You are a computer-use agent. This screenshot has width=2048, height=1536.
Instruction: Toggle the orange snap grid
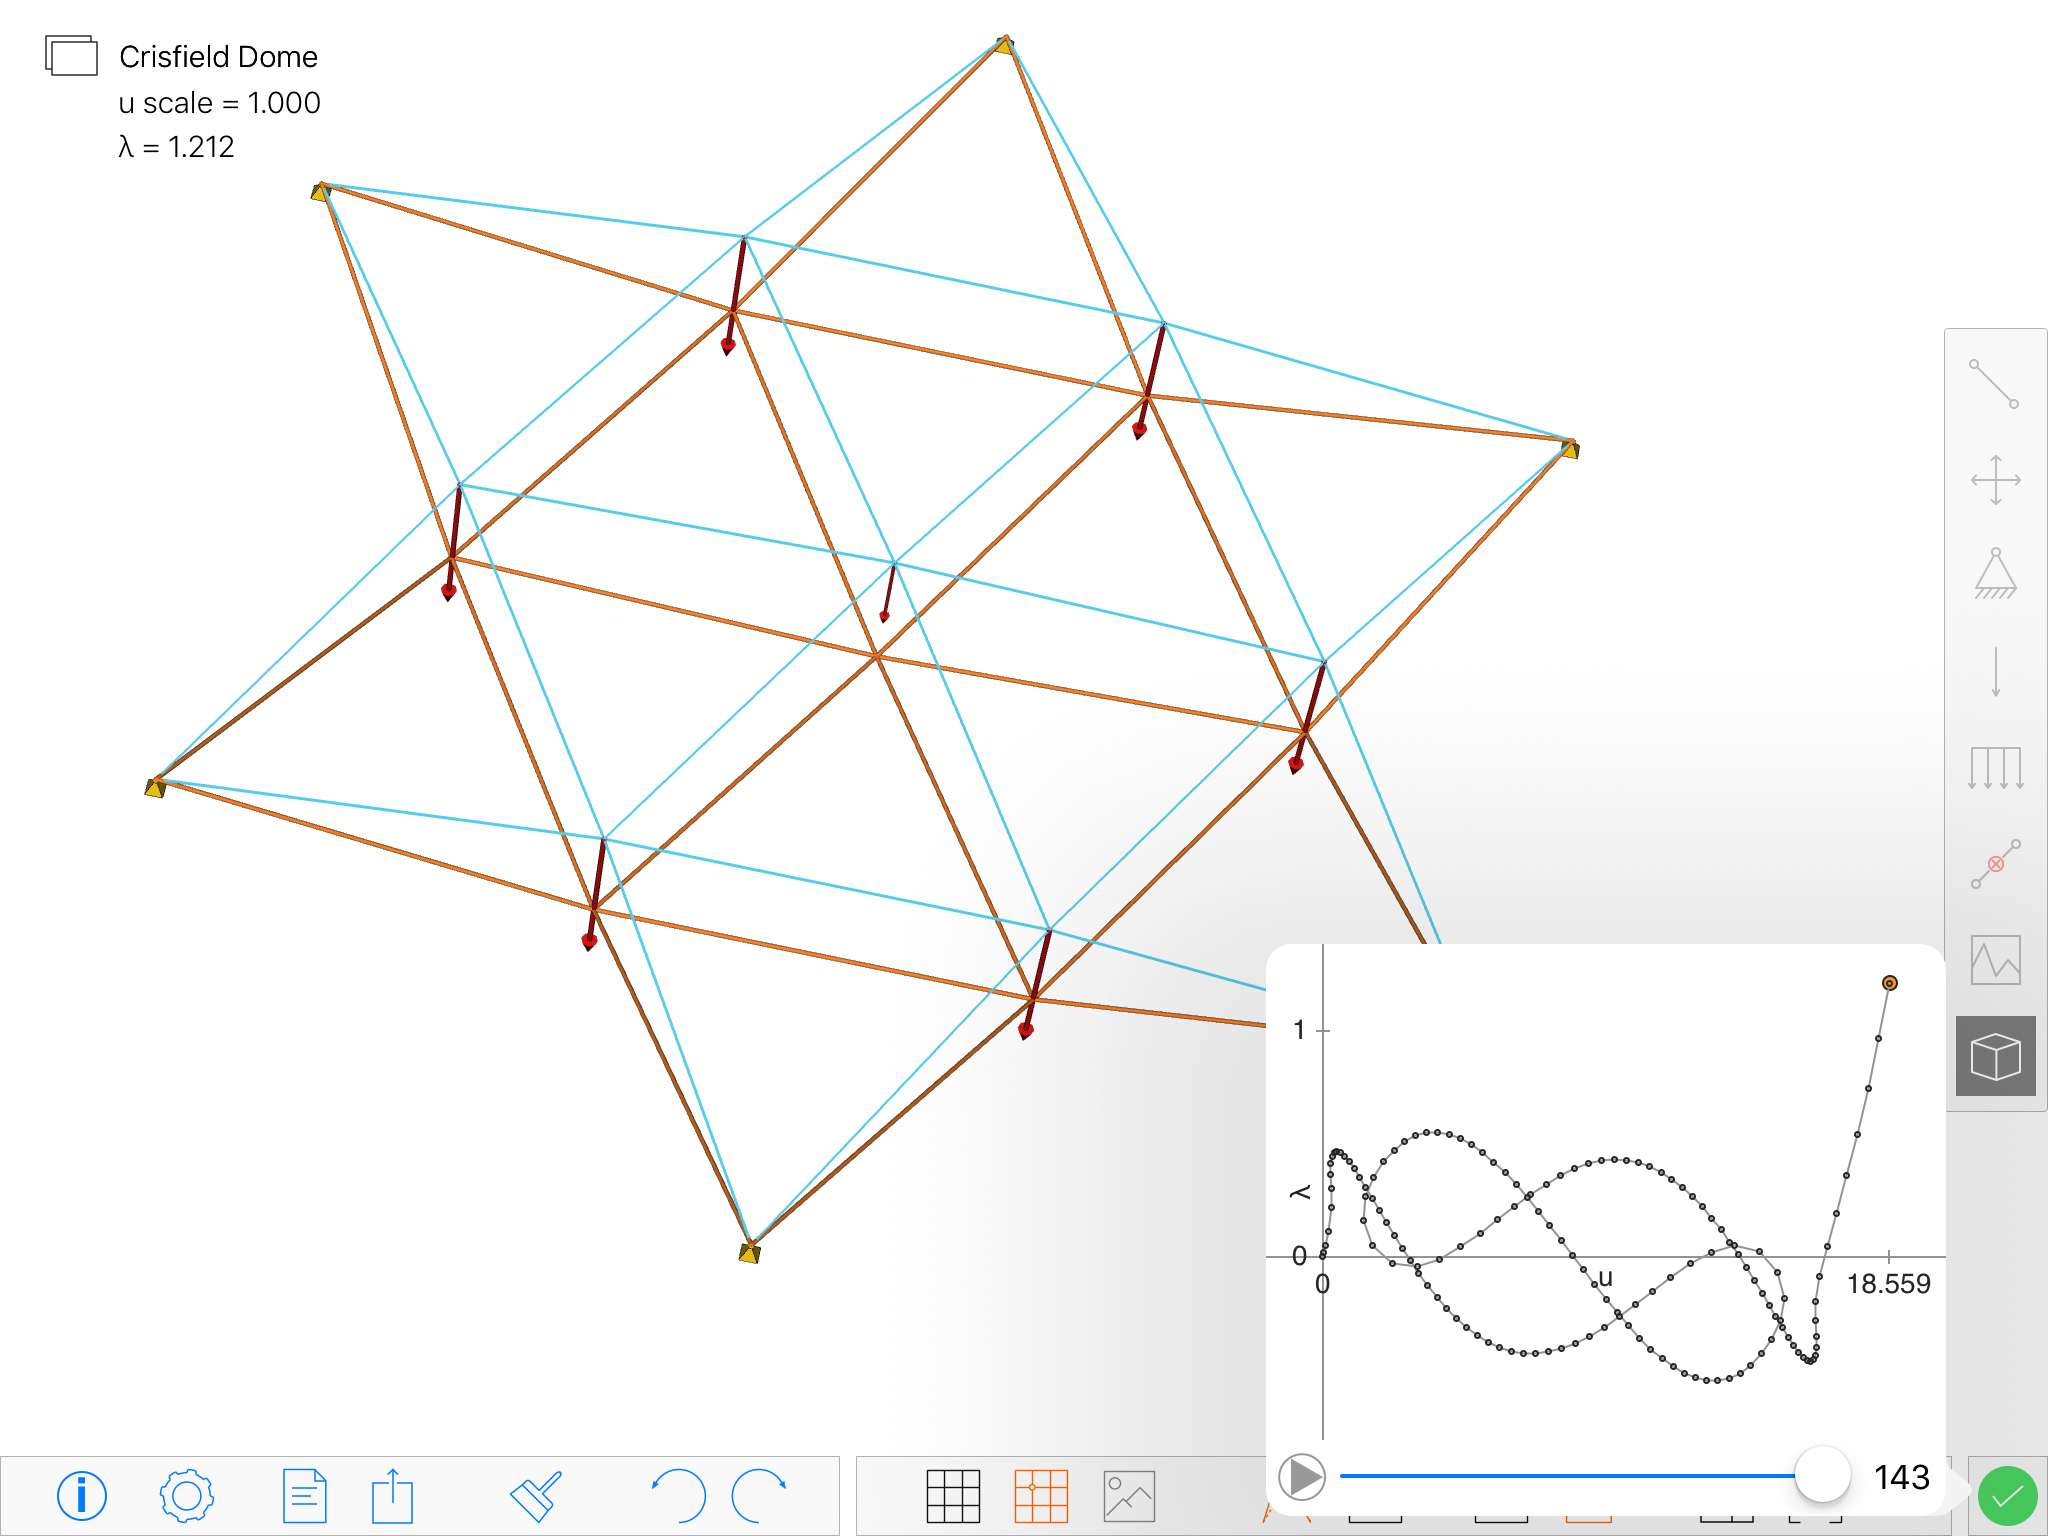pyautogui.click(x=1040, y=1496)
